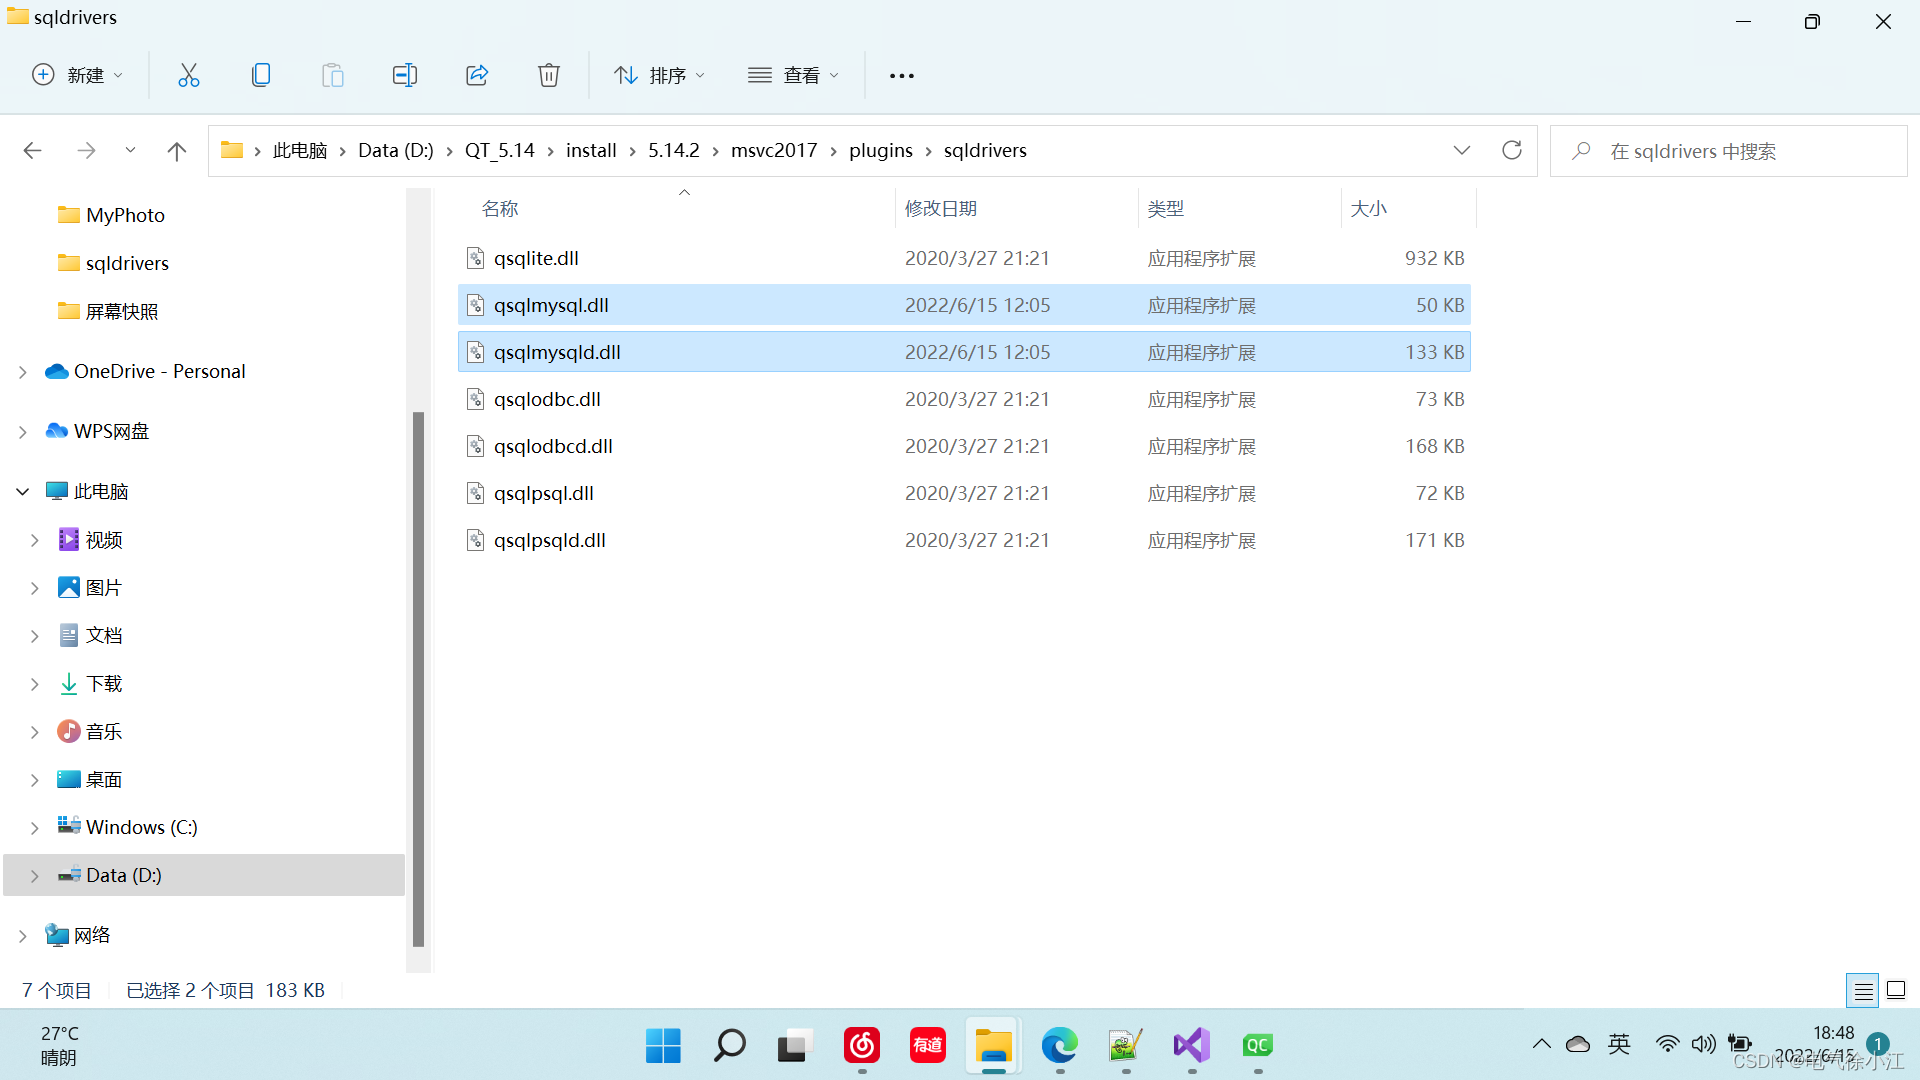Click the Copy icon in toolbar
1920x1080 pixels.
(261, 75)
